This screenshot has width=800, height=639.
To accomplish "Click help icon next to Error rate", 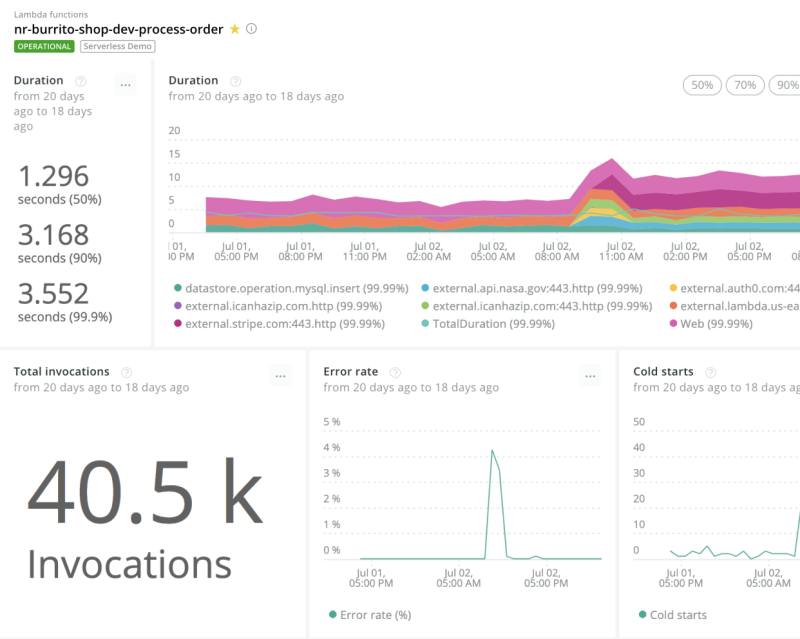I will tap(395, 372).
